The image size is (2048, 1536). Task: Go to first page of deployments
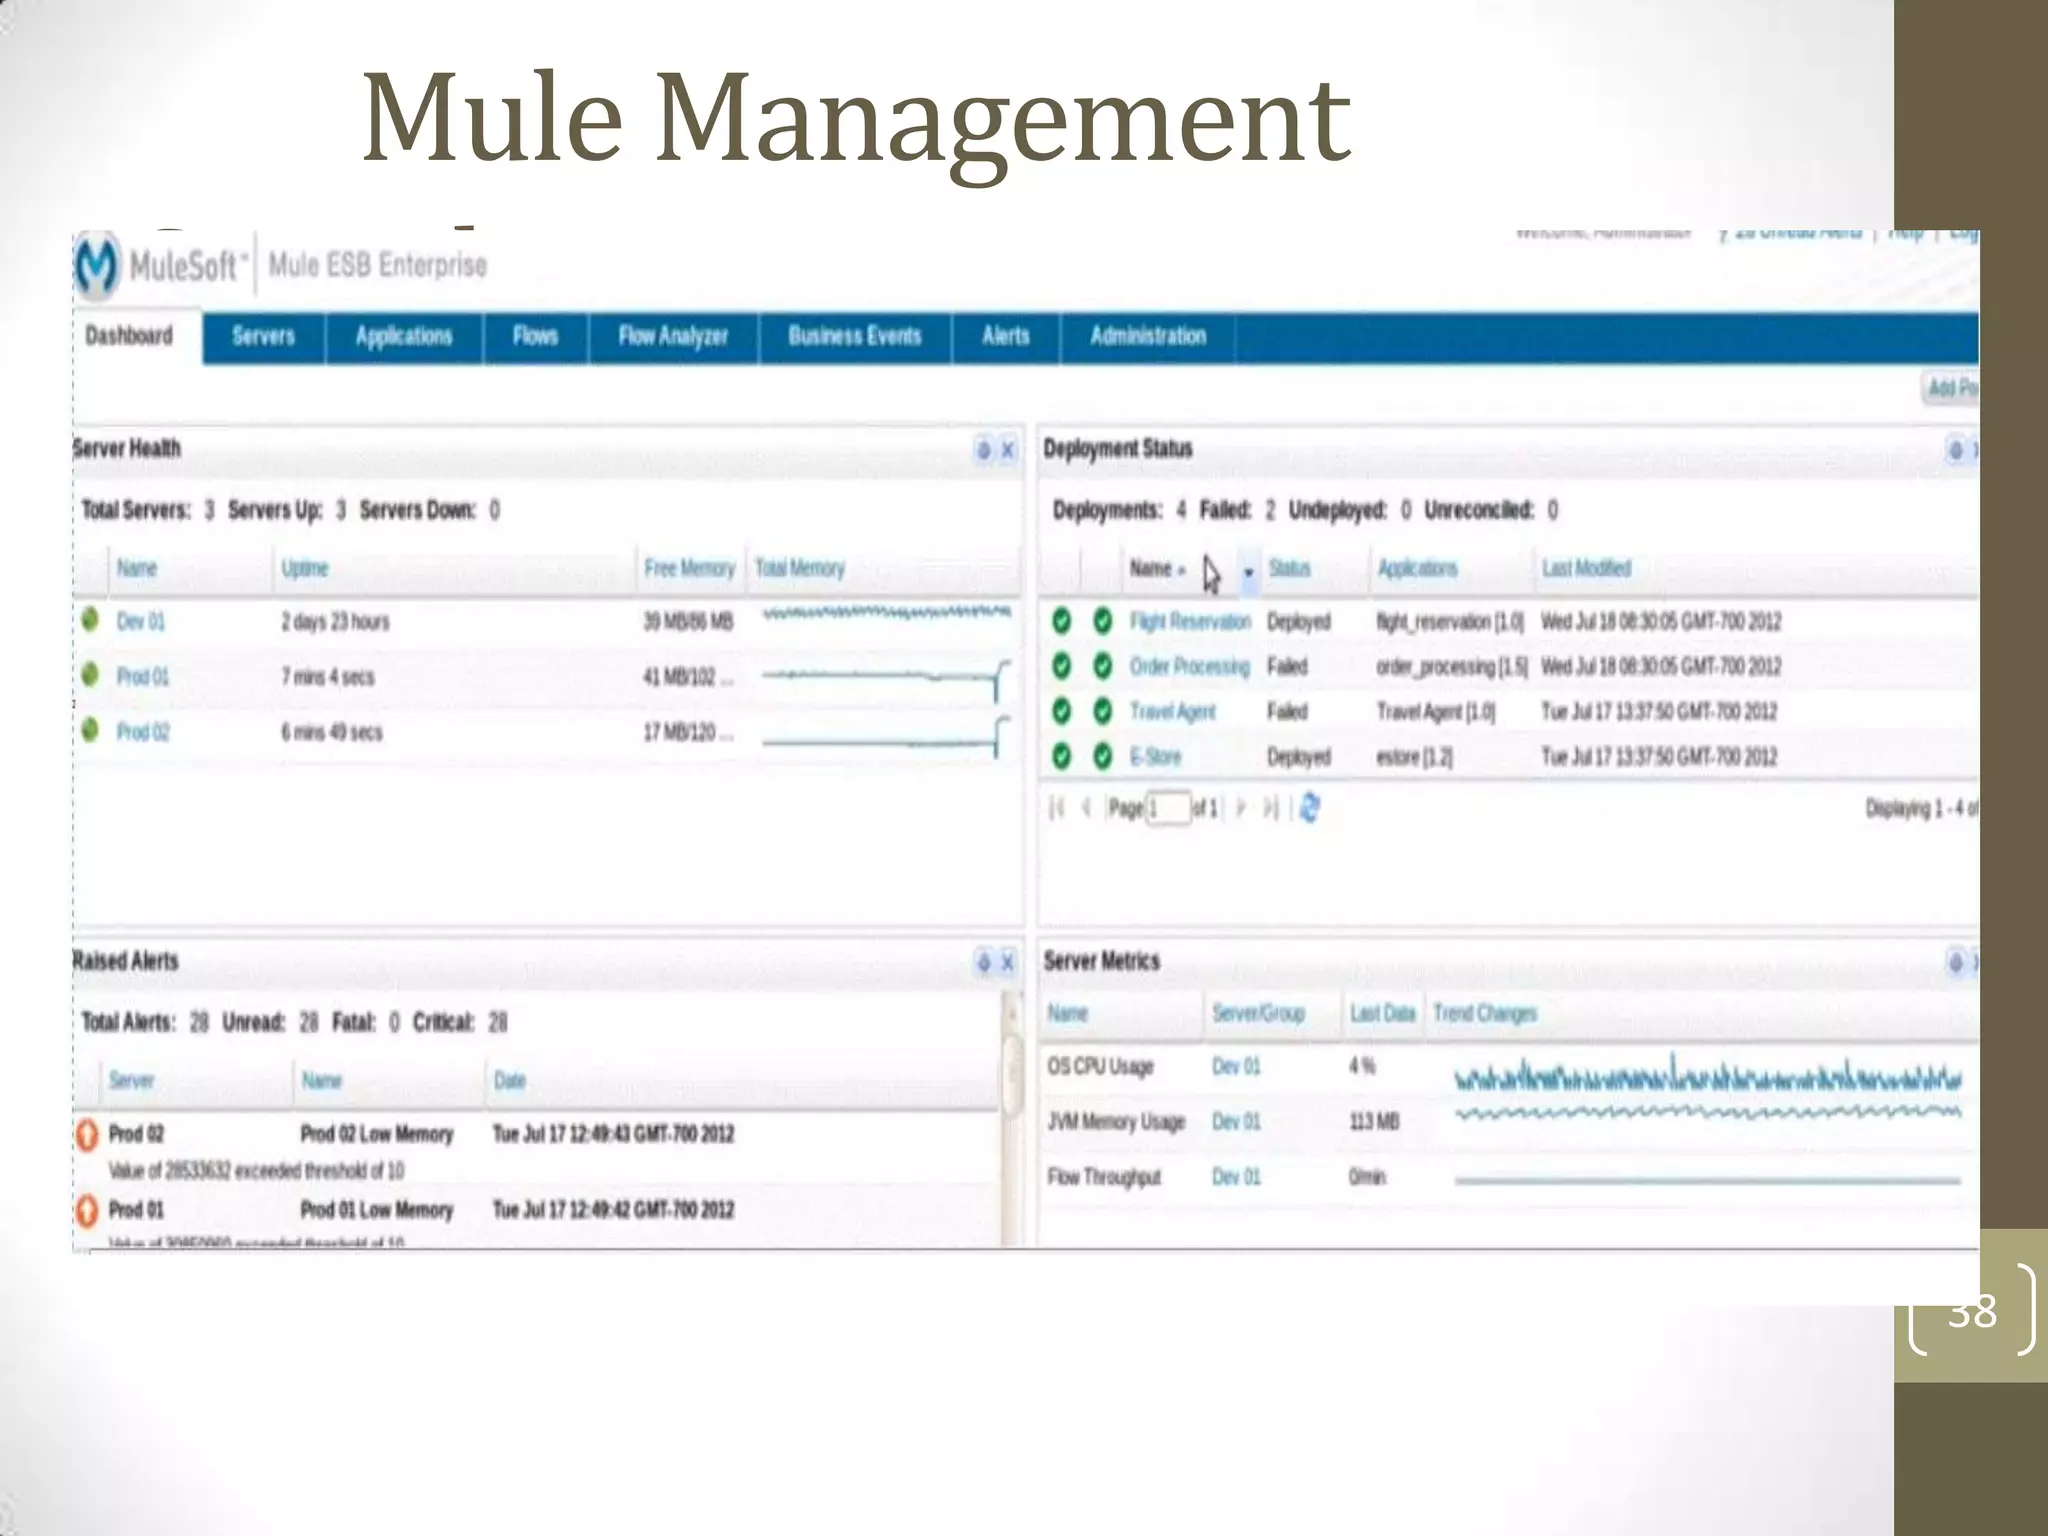1057,808
